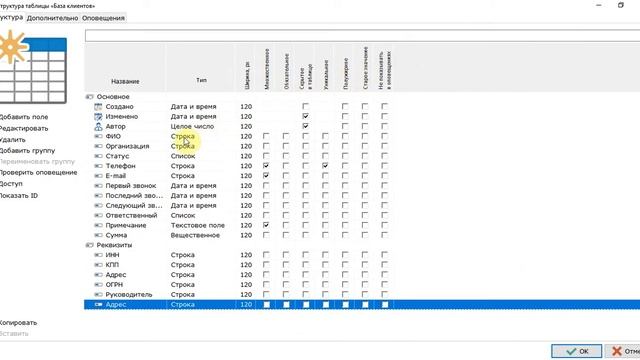Click the field icon beside Руководитель

click(98, 295)
